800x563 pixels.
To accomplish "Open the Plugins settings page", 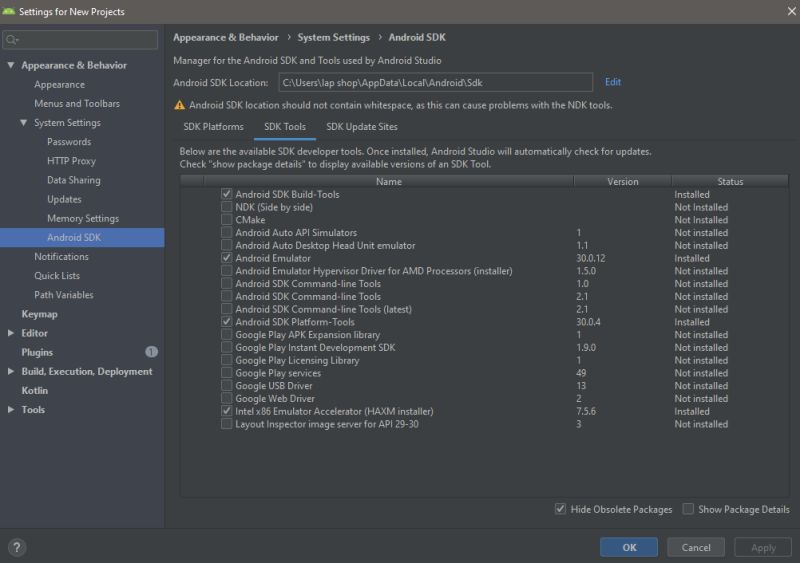I will tap(37, 352).
